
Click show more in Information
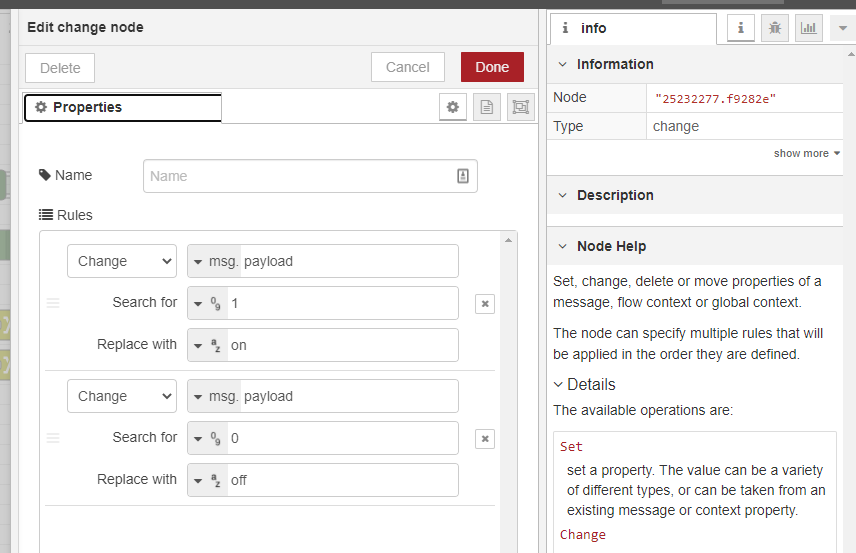[x=806, y=153]
